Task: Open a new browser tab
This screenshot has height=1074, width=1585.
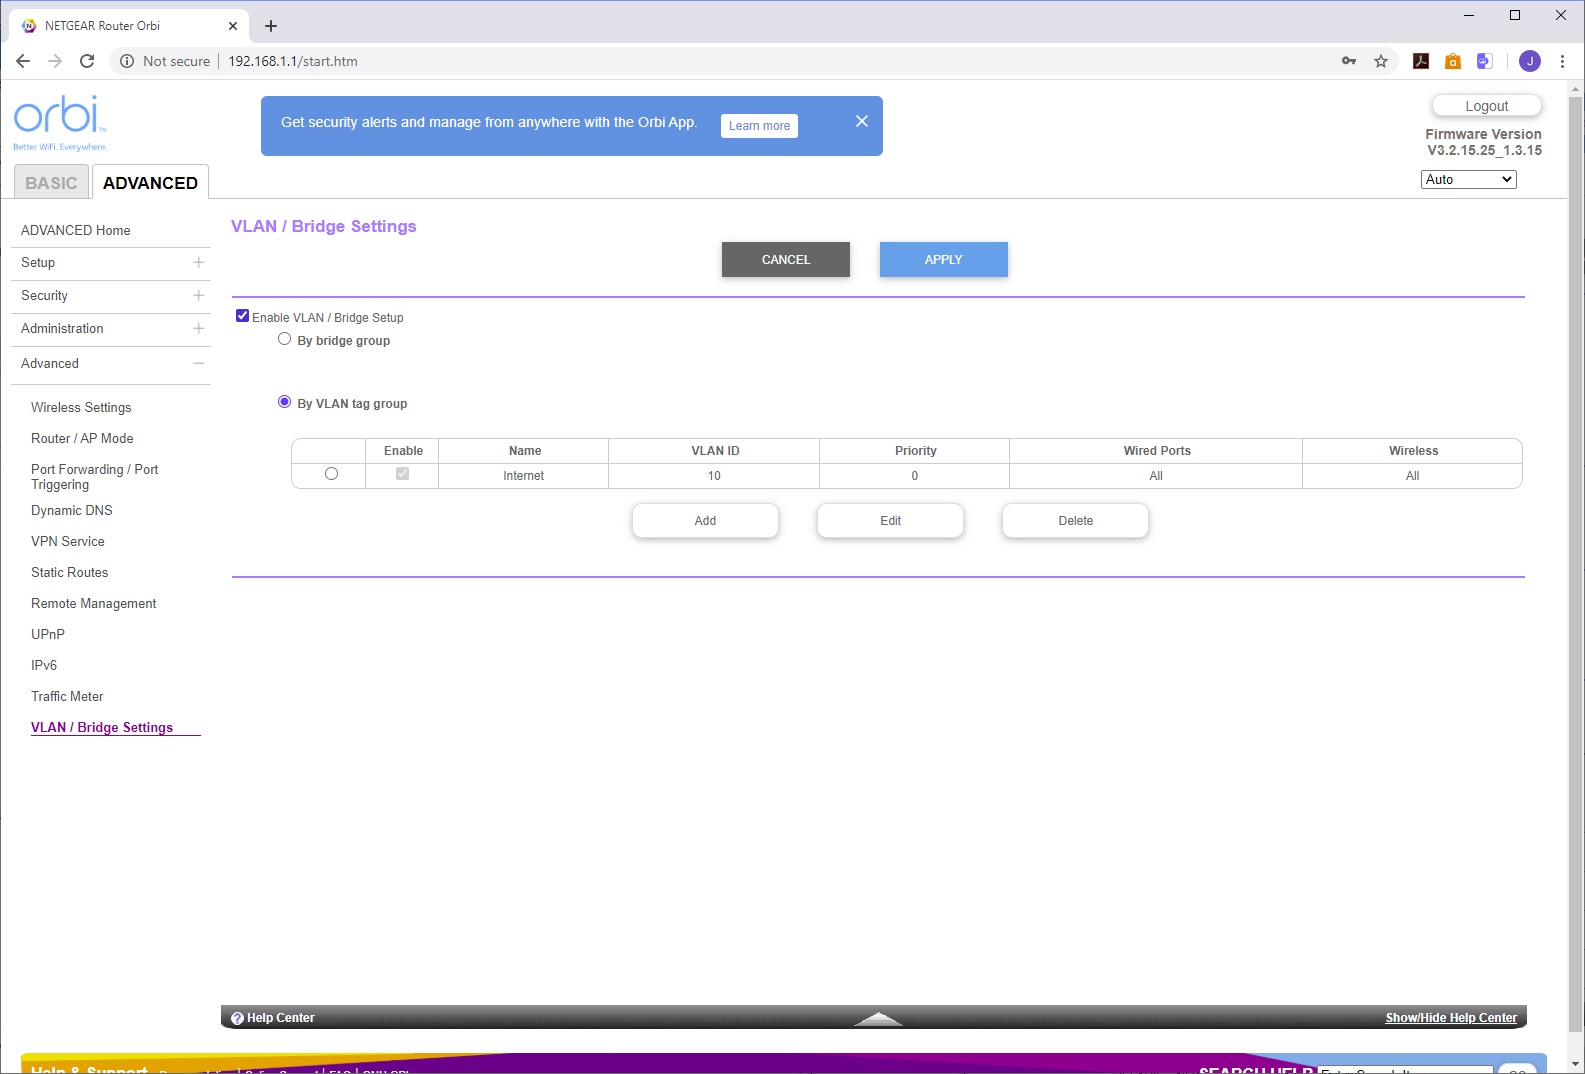Action: (x=271, y=26)
